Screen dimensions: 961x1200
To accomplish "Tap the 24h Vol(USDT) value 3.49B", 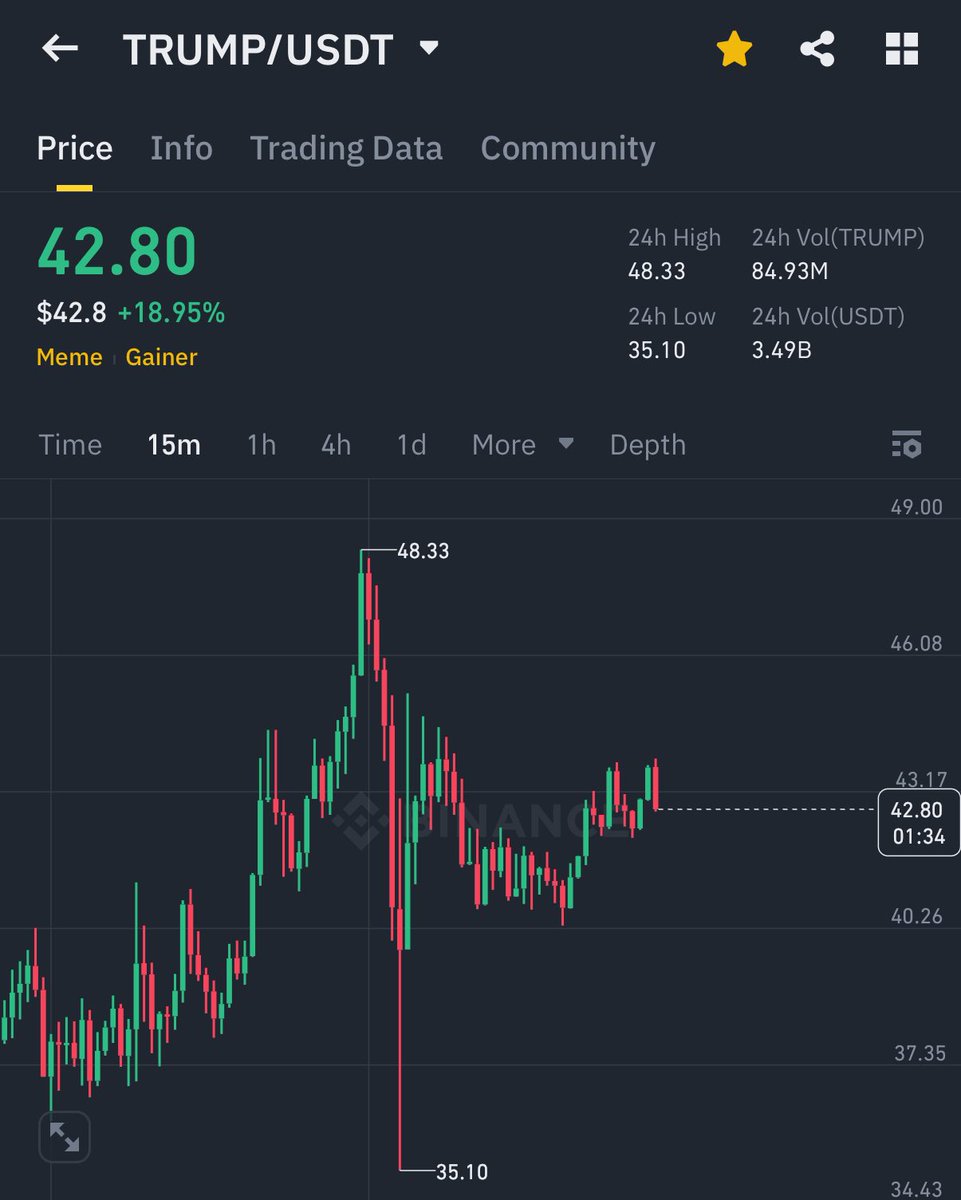I will (782, 349).
